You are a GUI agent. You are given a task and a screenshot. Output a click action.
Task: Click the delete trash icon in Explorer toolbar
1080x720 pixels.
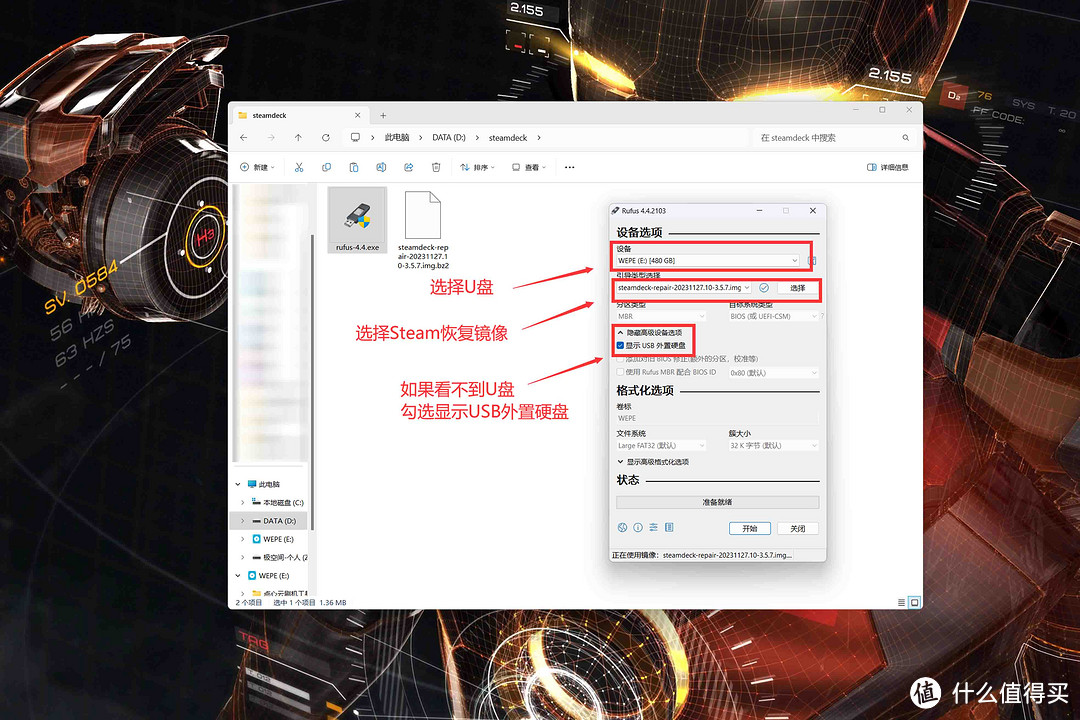pos(436,167)
